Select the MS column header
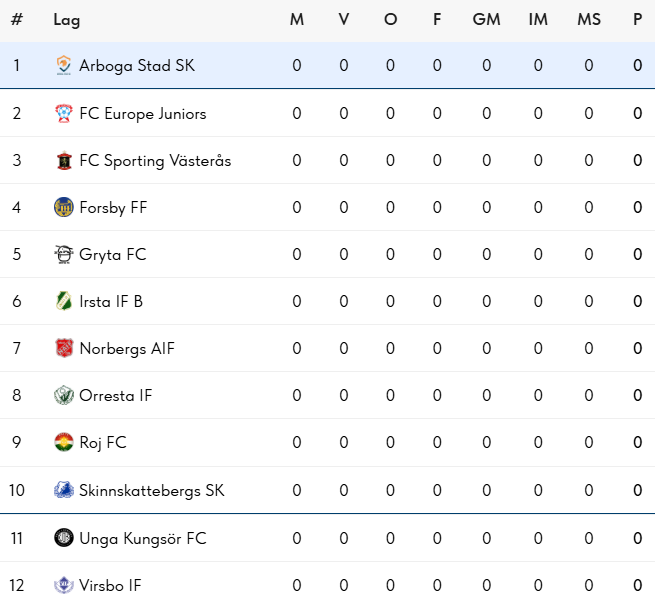 (589, 19)
